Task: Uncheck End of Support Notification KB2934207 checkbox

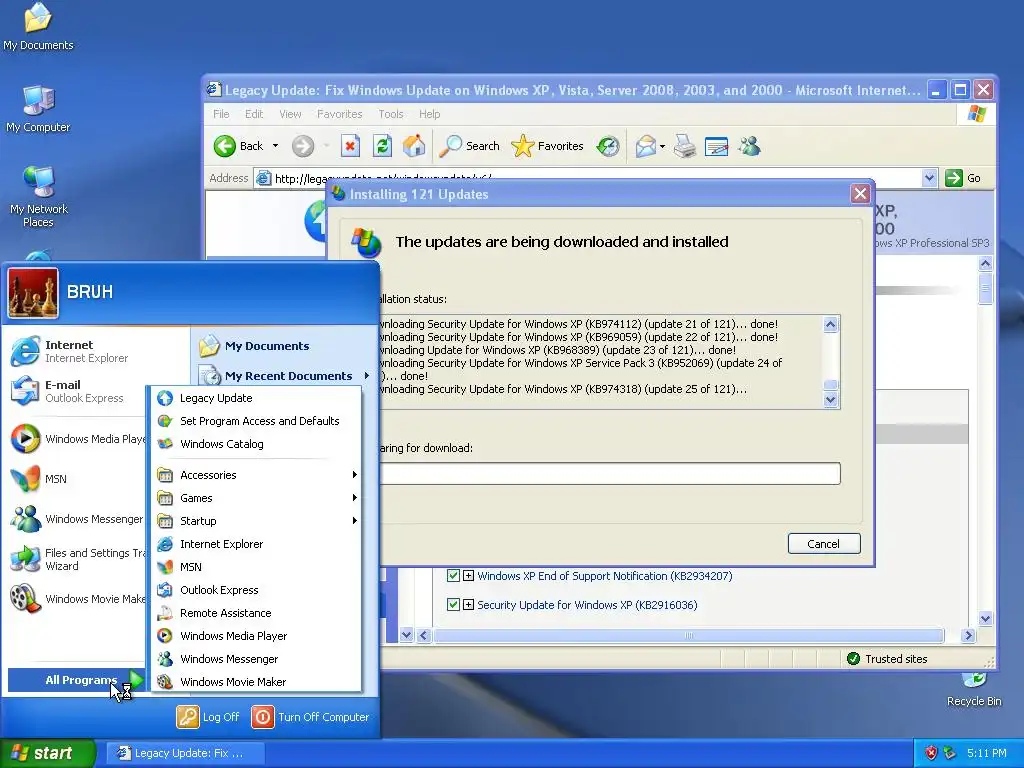Action: [453, 575]
